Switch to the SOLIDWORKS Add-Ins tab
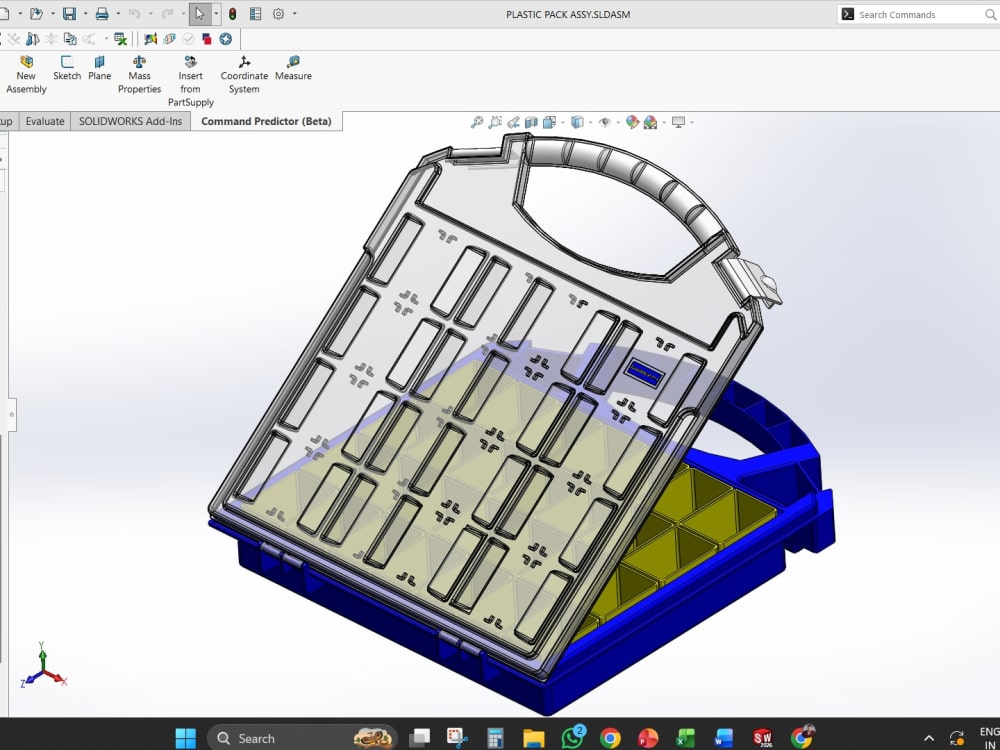 point(130,121)
